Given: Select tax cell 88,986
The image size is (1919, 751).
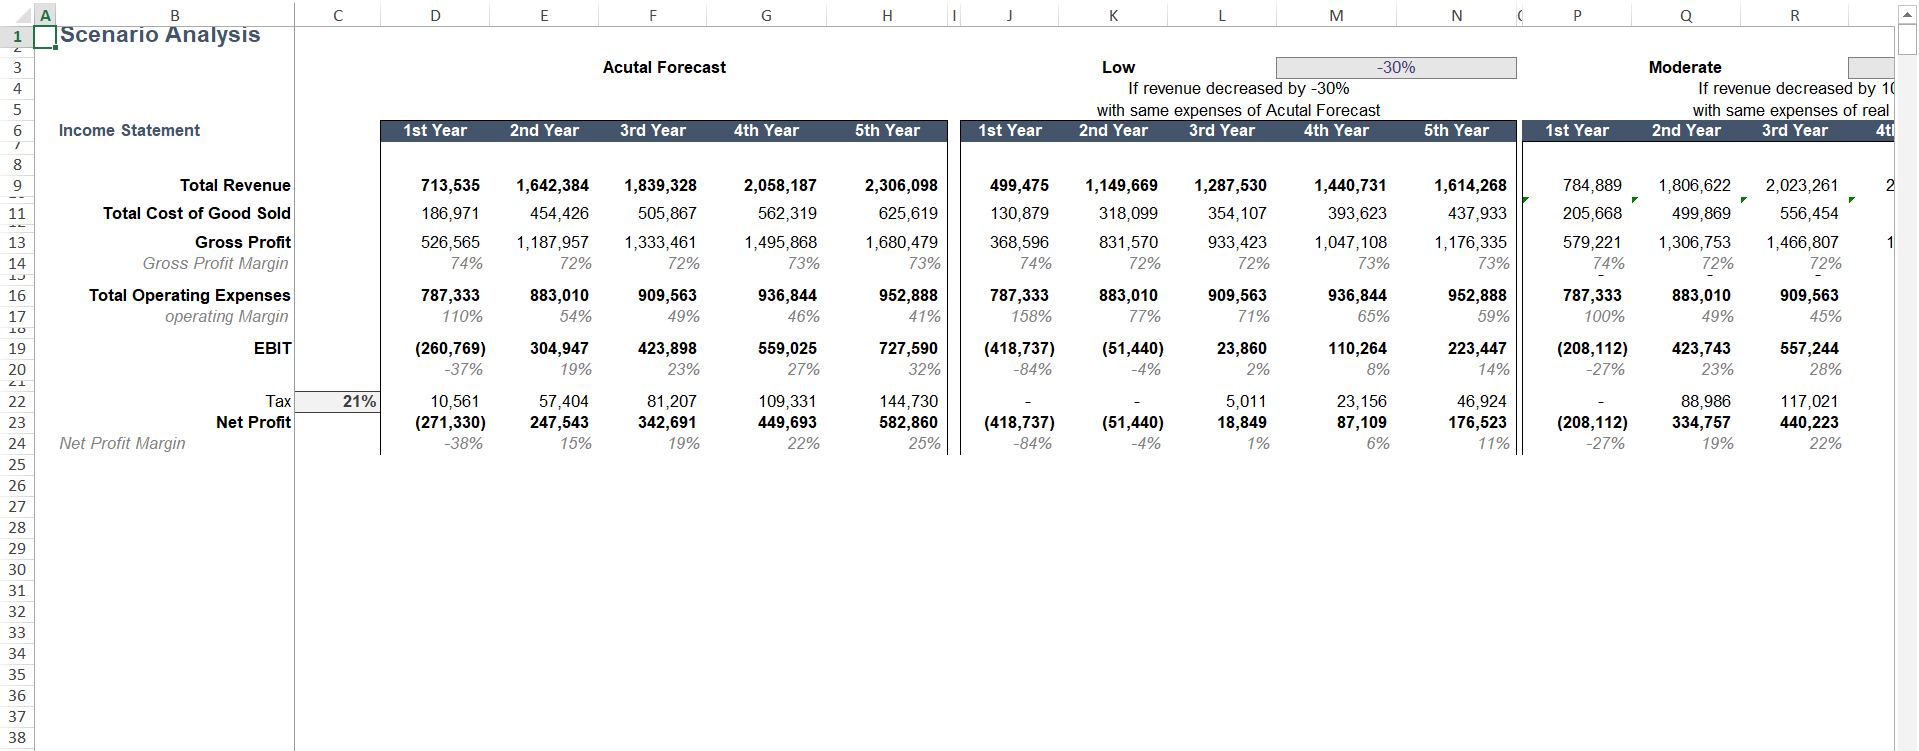Looking at the screenshot, I should coord(1705,401).
